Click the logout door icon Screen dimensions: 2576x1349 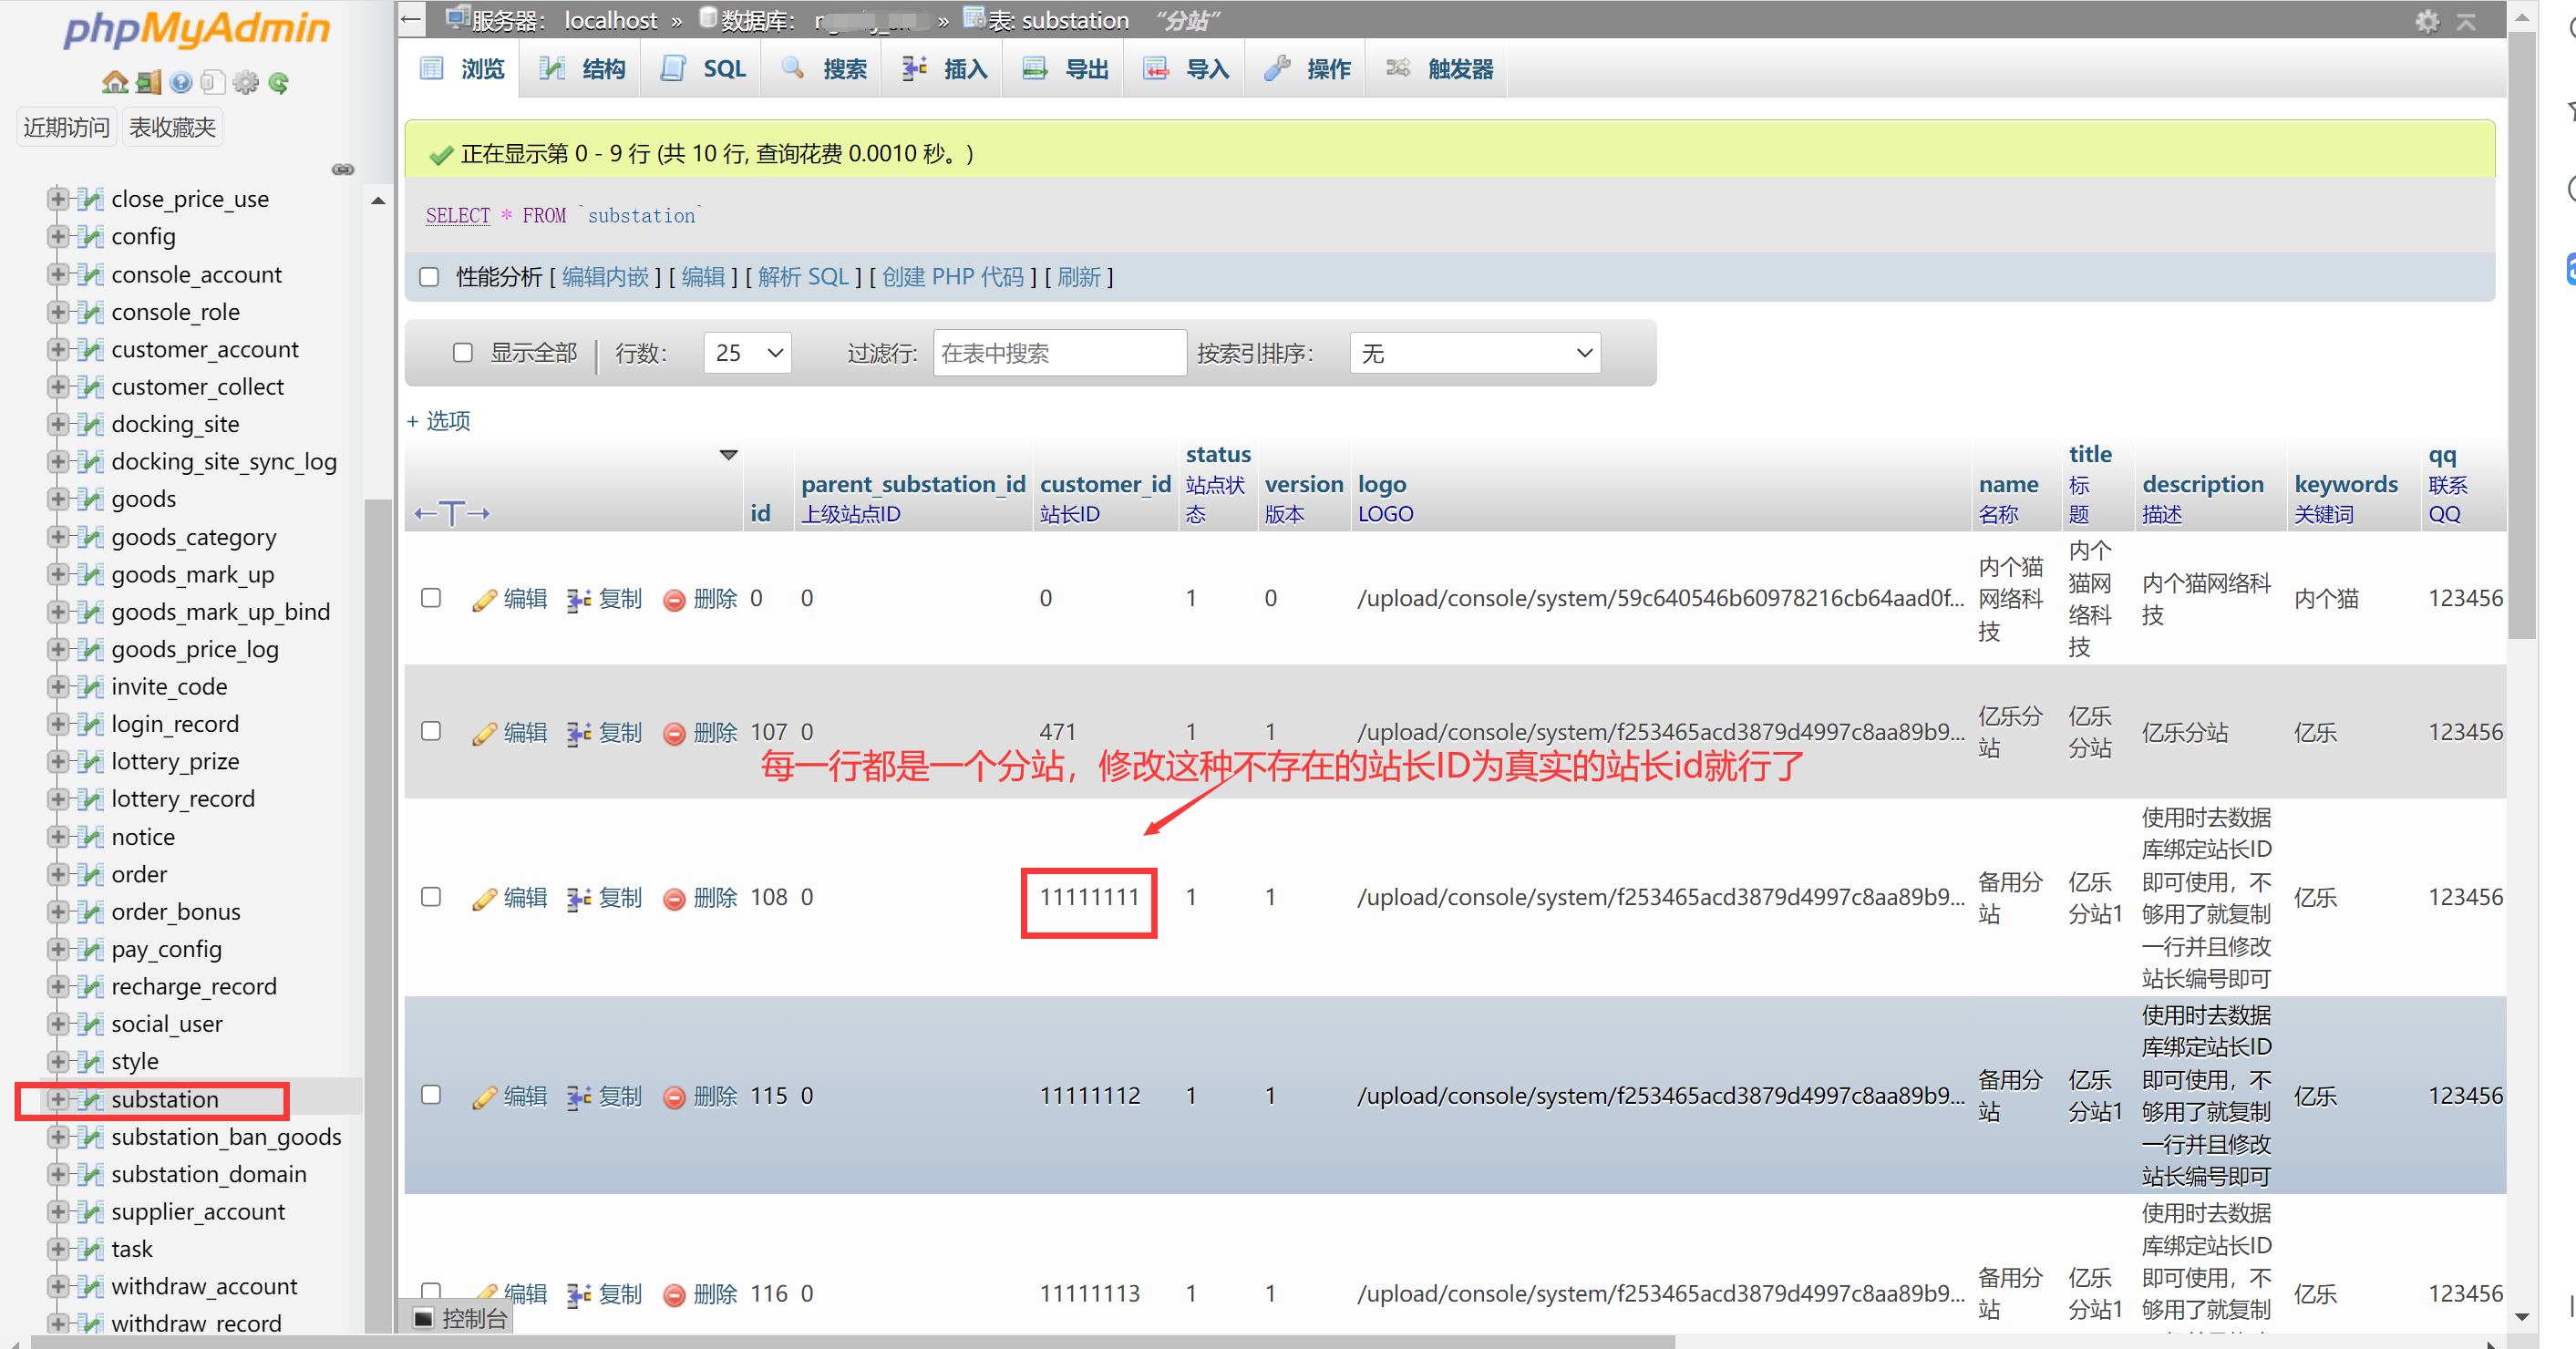coord(148,82)
